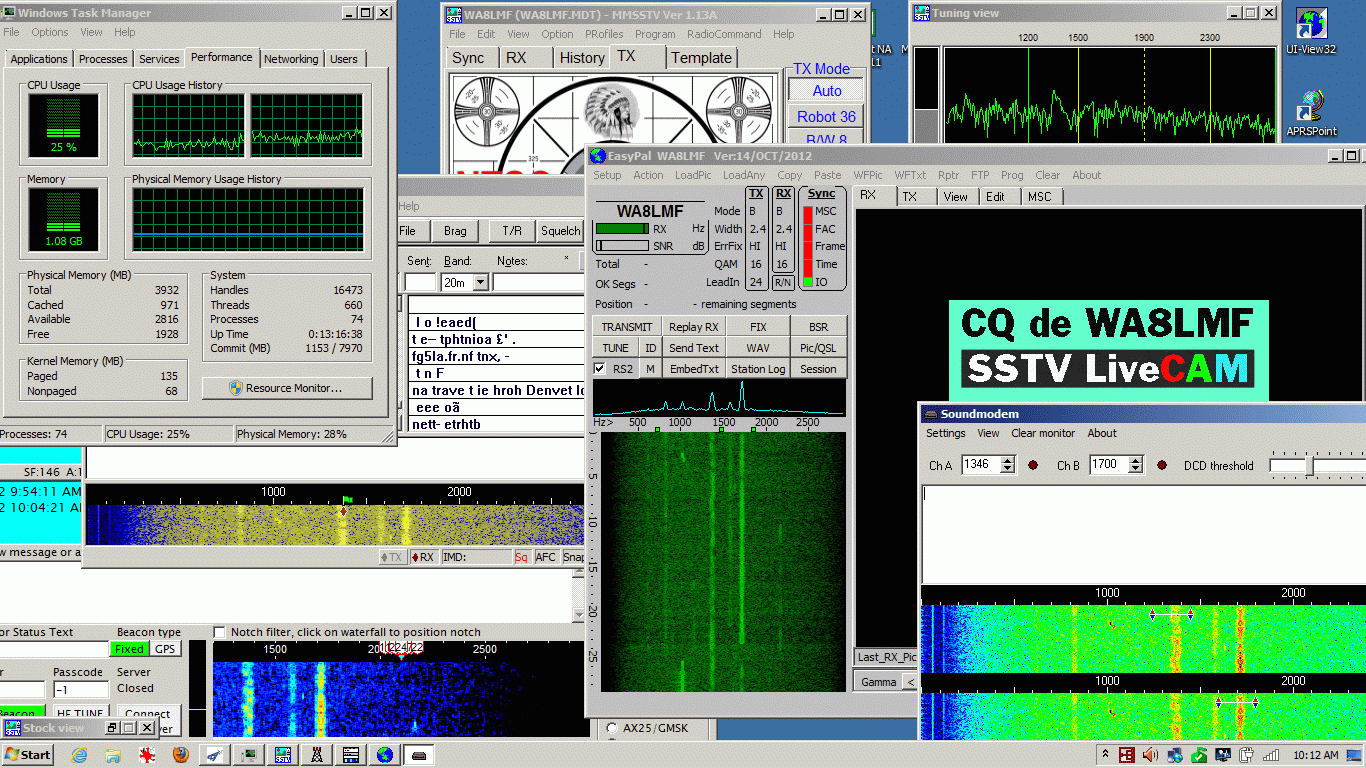Open RadioCommand menu in MMSSTV
Screen dimensions: 1366x768
725,34
